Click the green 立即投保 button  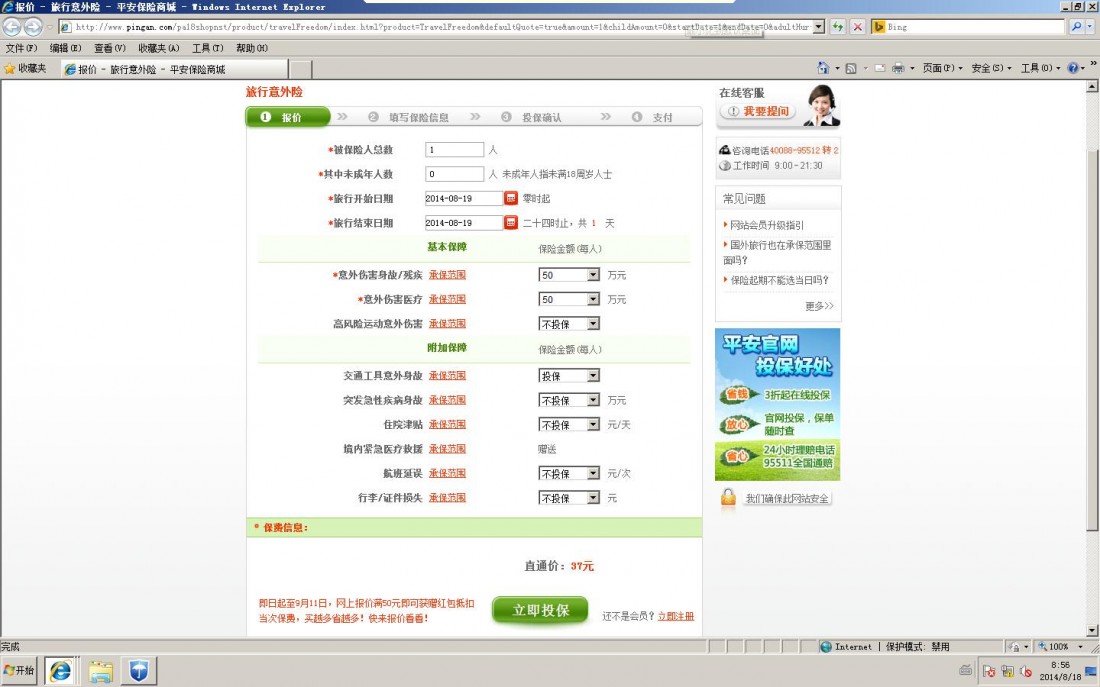click(x=540, y=611)
